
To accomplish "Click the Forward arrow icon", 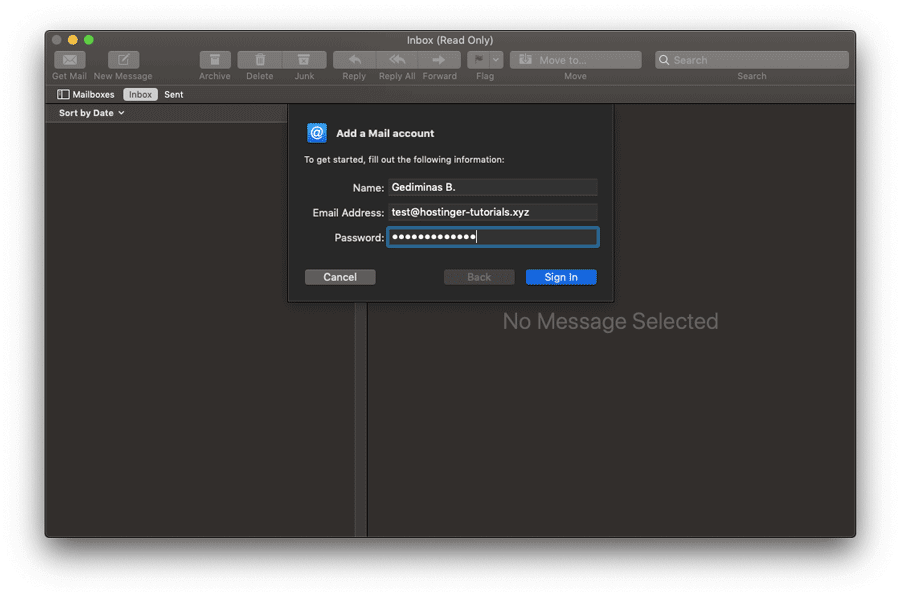I will (x=439, y=60).
